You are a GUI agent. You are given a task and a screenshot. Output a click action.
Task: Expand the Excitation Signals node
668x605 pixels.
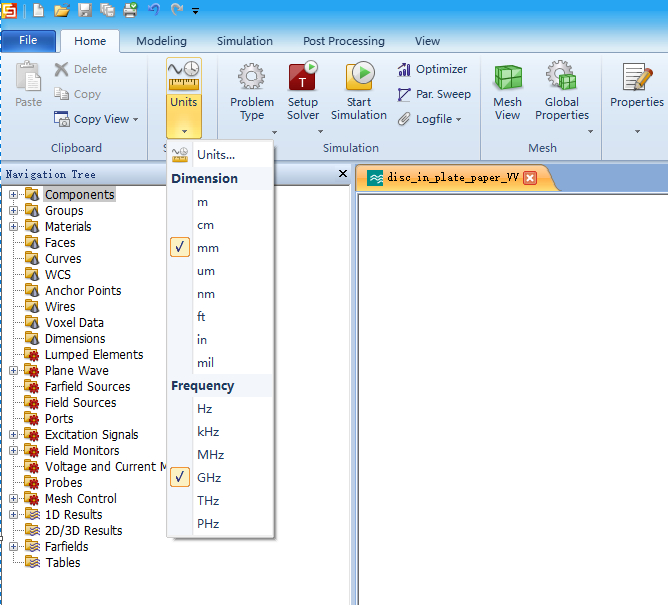coord(13,435)
